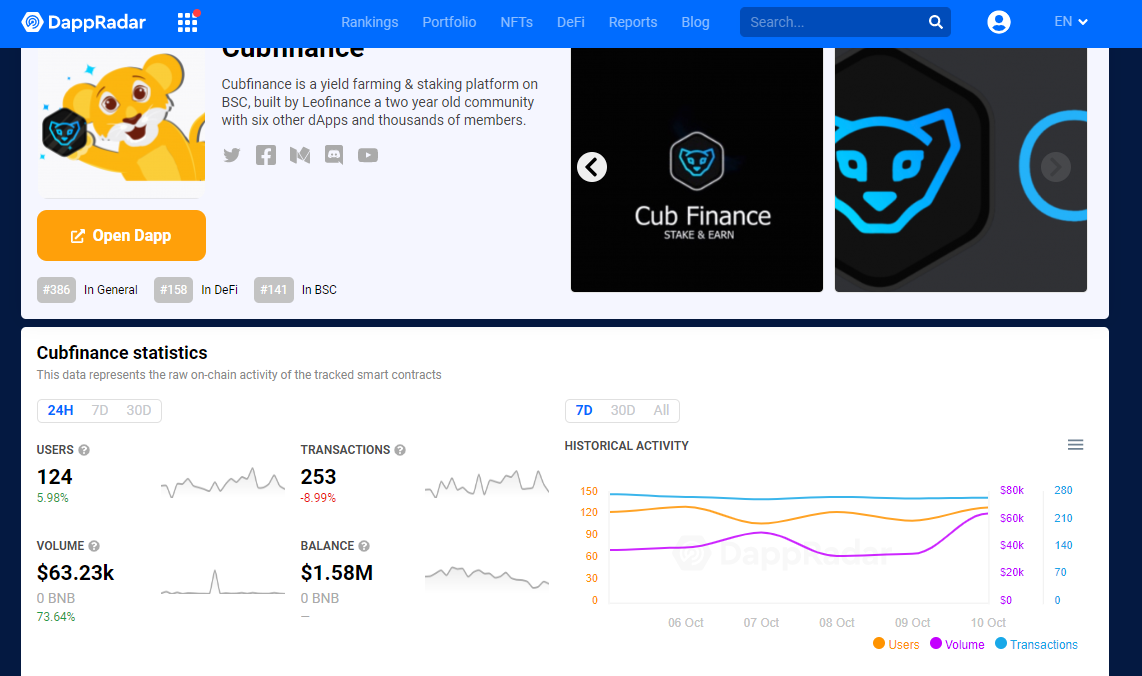Open historical activity chart hamburger menu
Screen dimensions: 1142x676
pyautogui.click(x=1075, y=445)
